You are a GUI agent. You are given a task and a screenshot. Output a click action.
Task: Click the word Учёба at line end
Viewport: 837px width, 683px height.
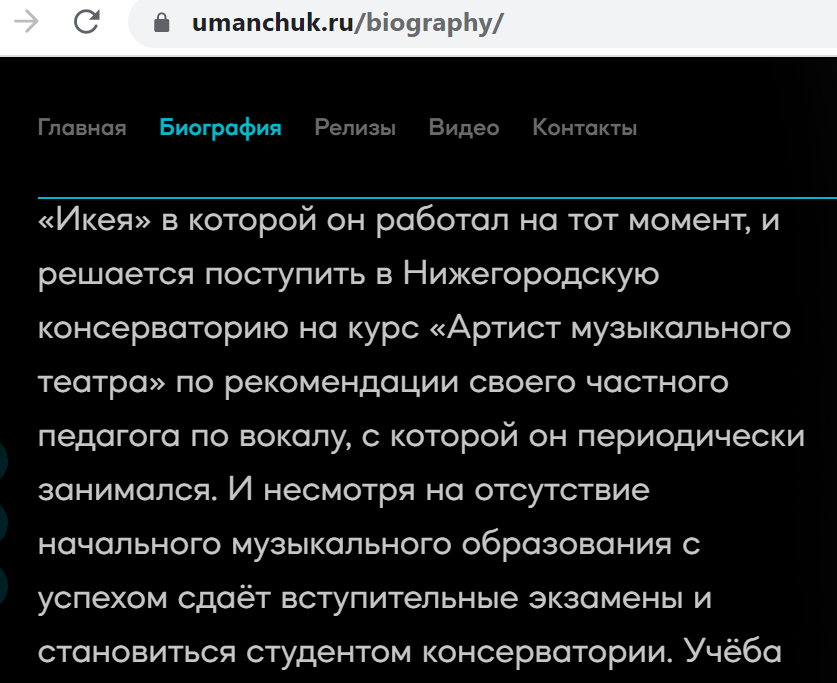coord(733,653)
